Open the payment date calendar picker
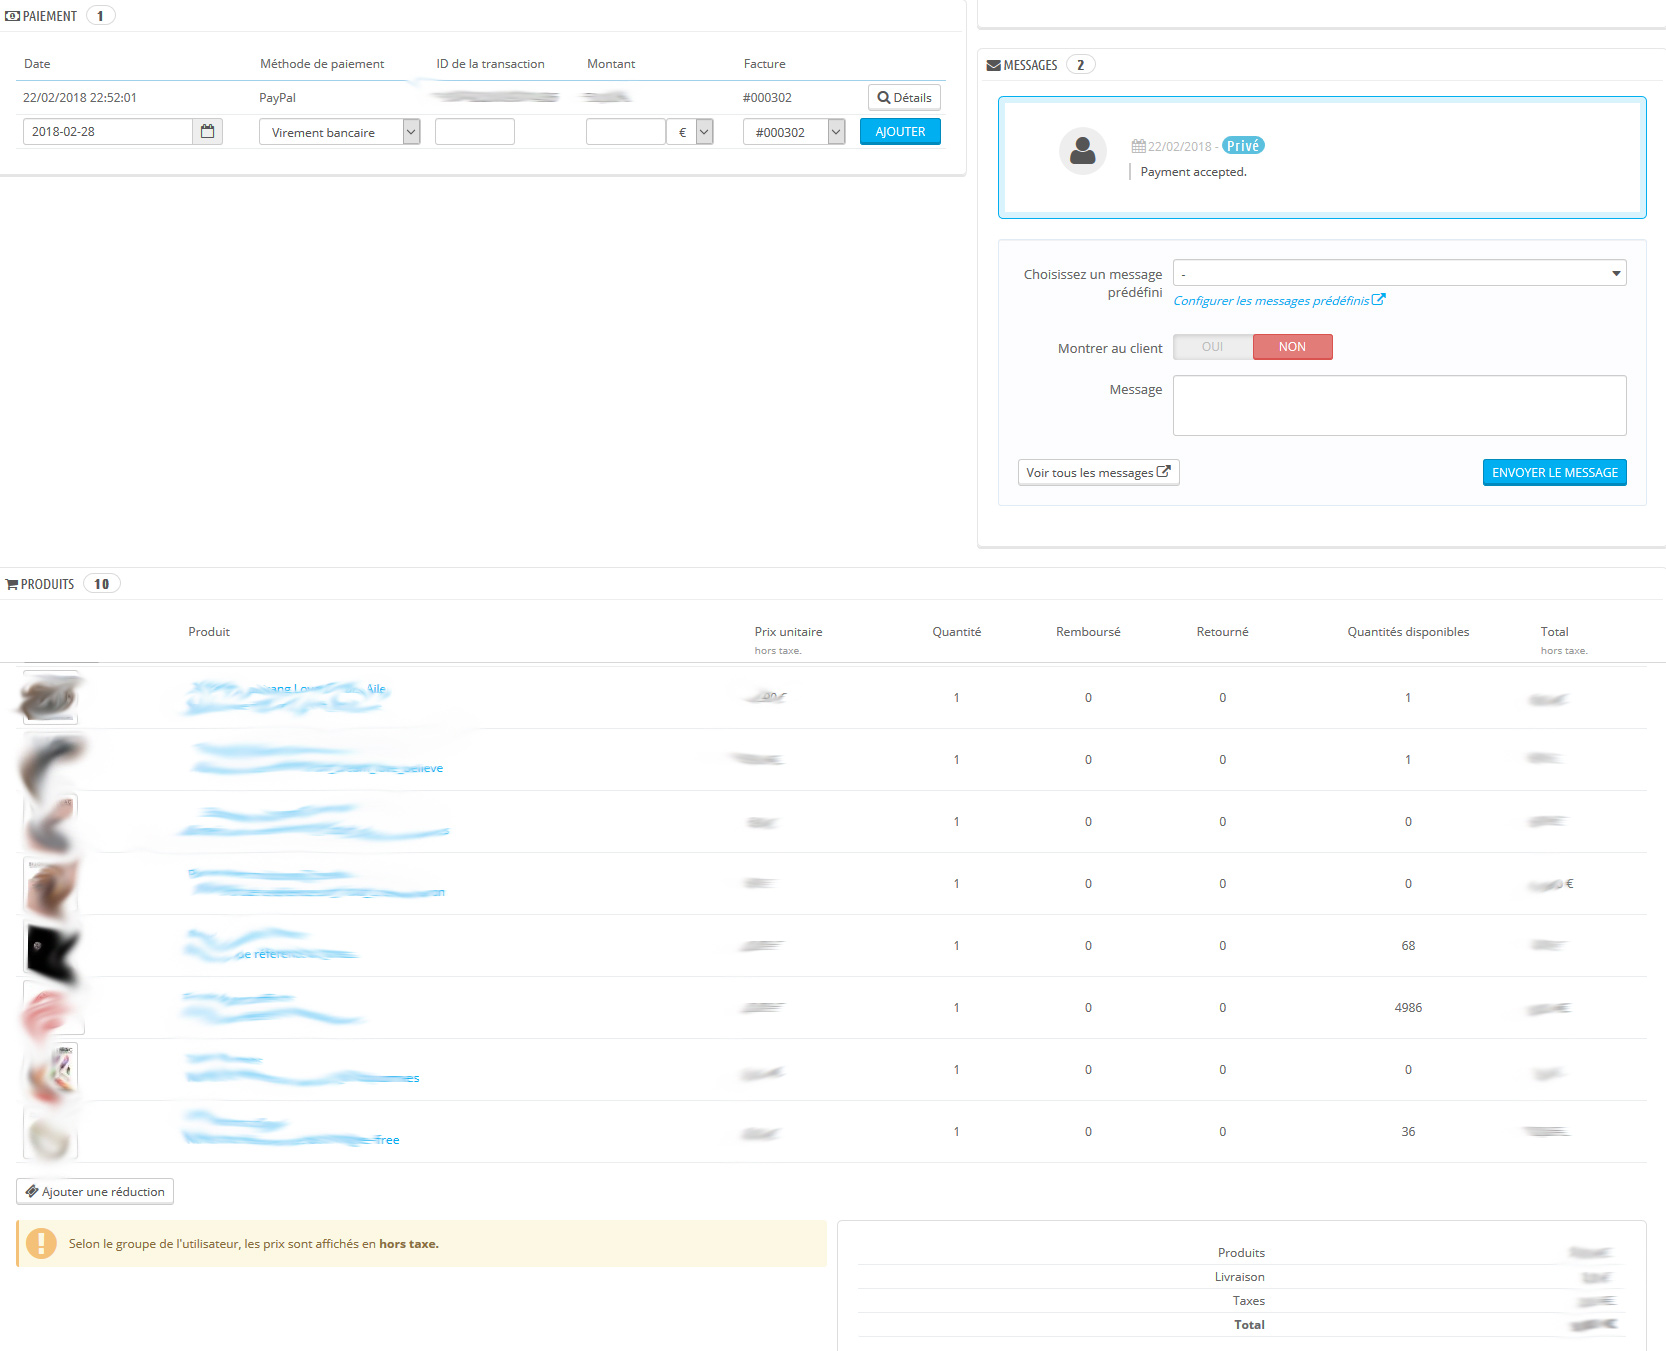 (207, 132)
